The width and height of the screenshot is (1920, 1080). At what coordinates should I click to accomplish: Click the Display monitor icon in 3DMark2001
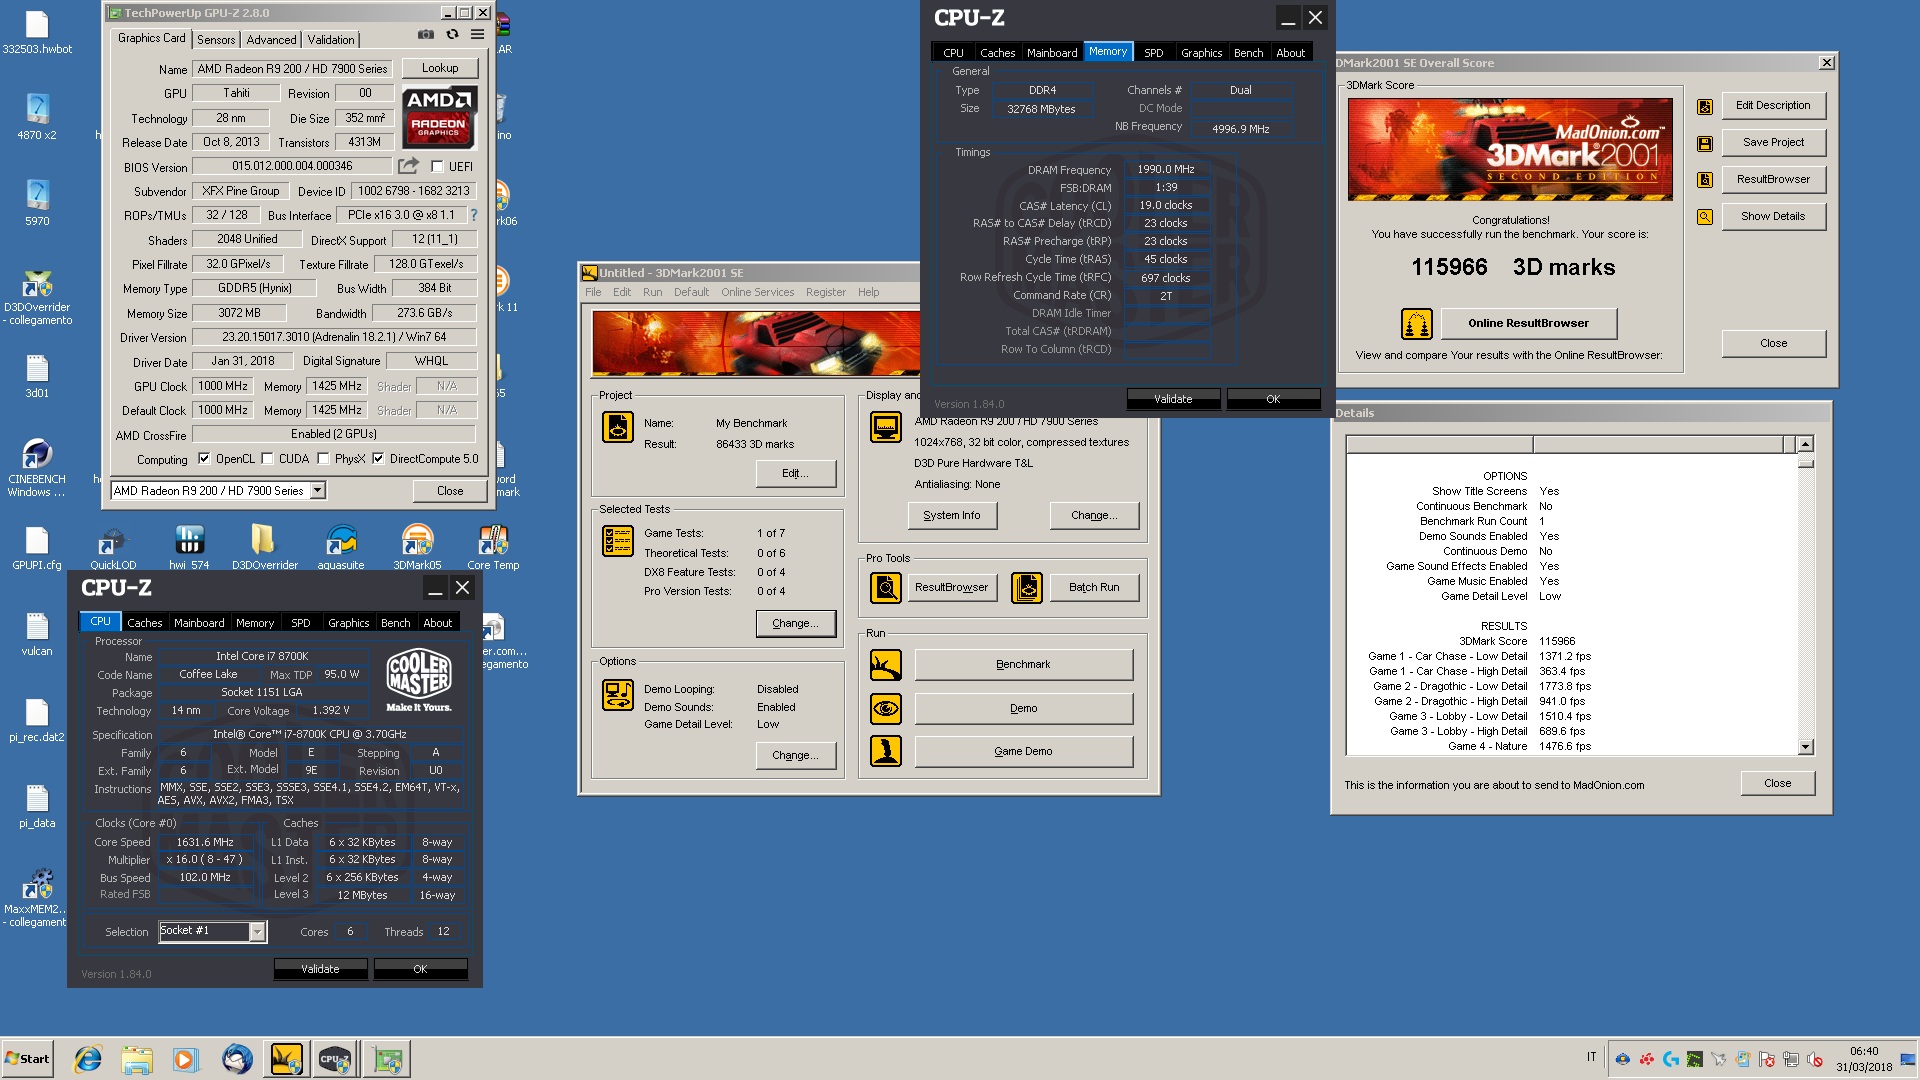885,427
